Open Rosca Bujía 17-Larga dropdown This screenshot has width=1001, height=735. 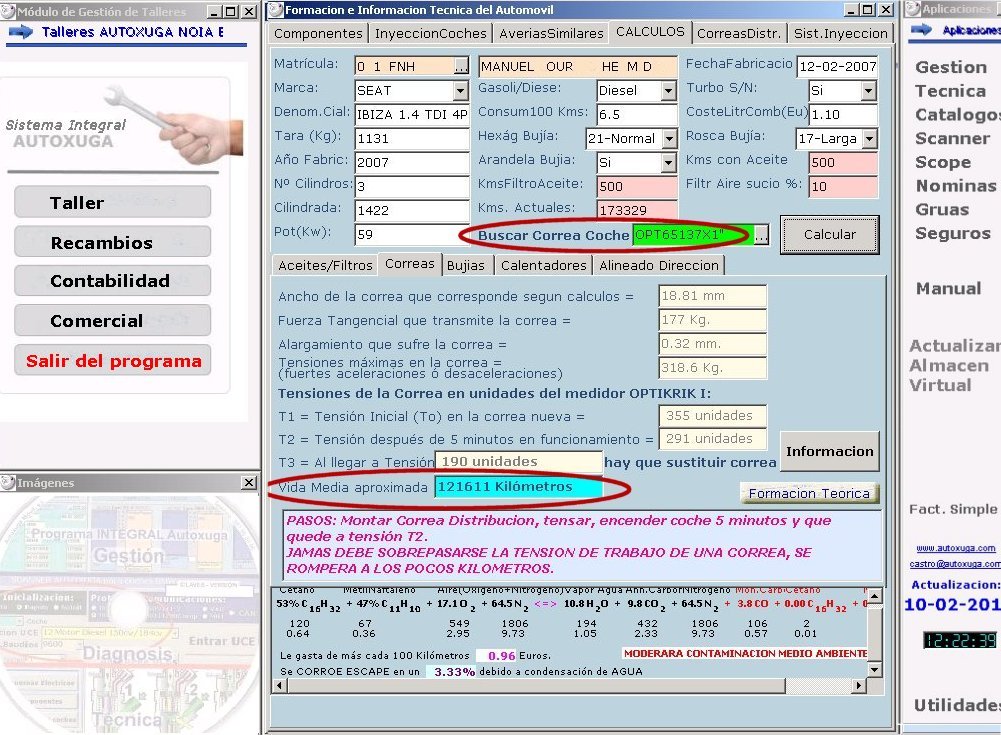[869, 139]
